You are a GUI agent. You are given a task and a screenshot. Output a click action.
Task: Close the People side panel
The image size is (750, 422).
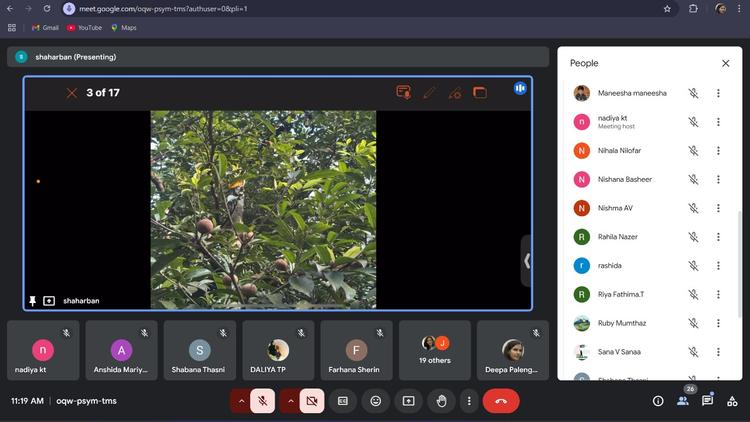[725, 63]
